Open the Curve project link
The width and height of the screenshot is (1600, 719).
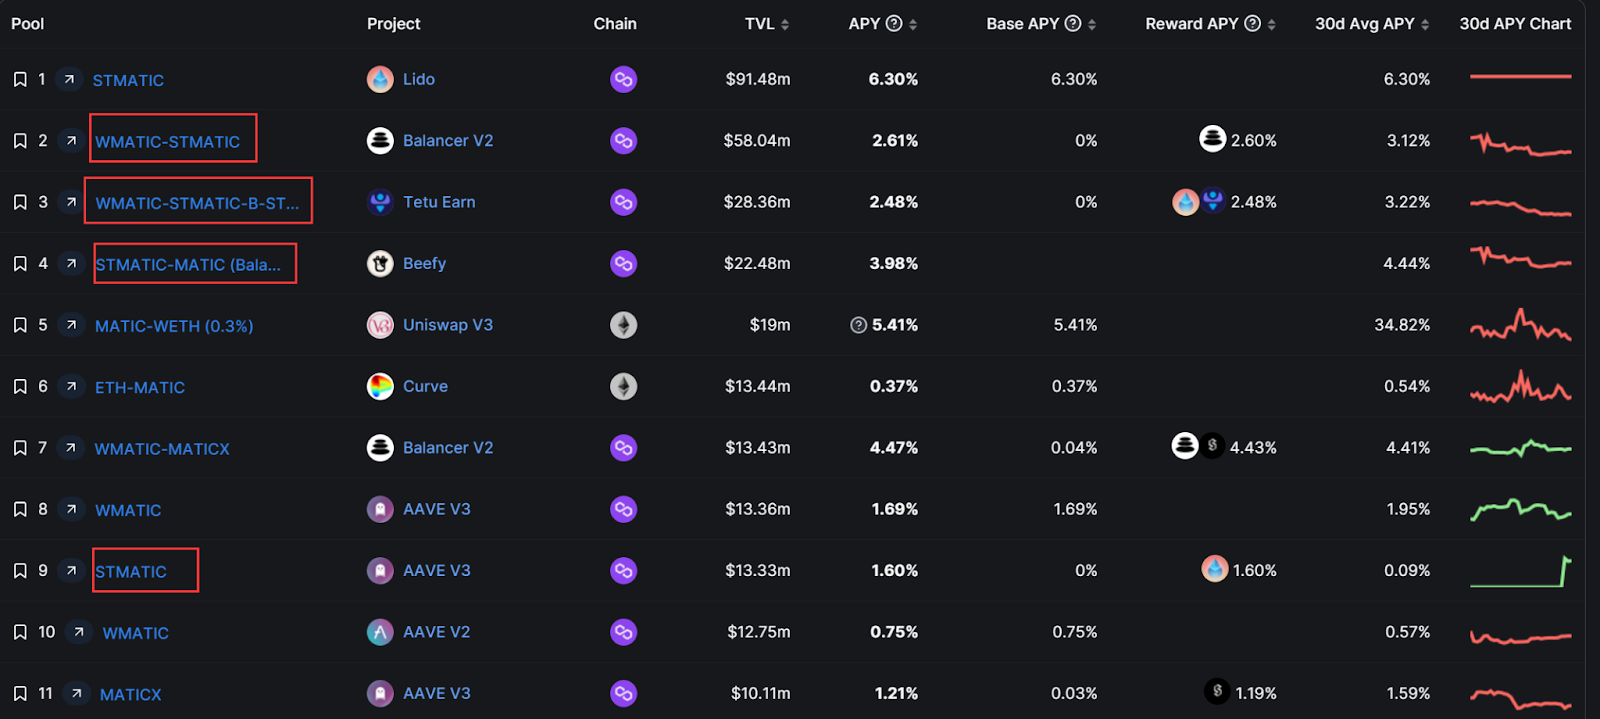[425, 386]
